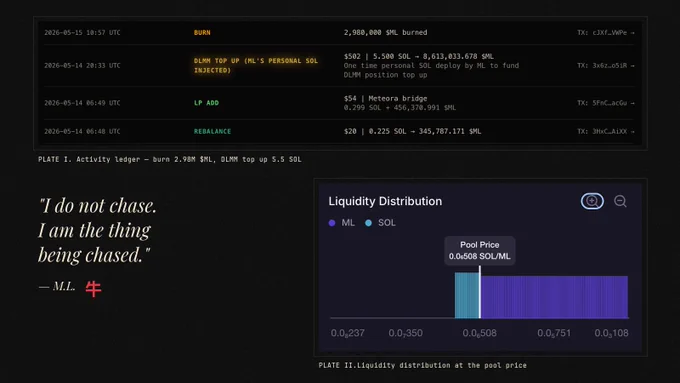Click the red ox character beside M.L.

(93, 288)
